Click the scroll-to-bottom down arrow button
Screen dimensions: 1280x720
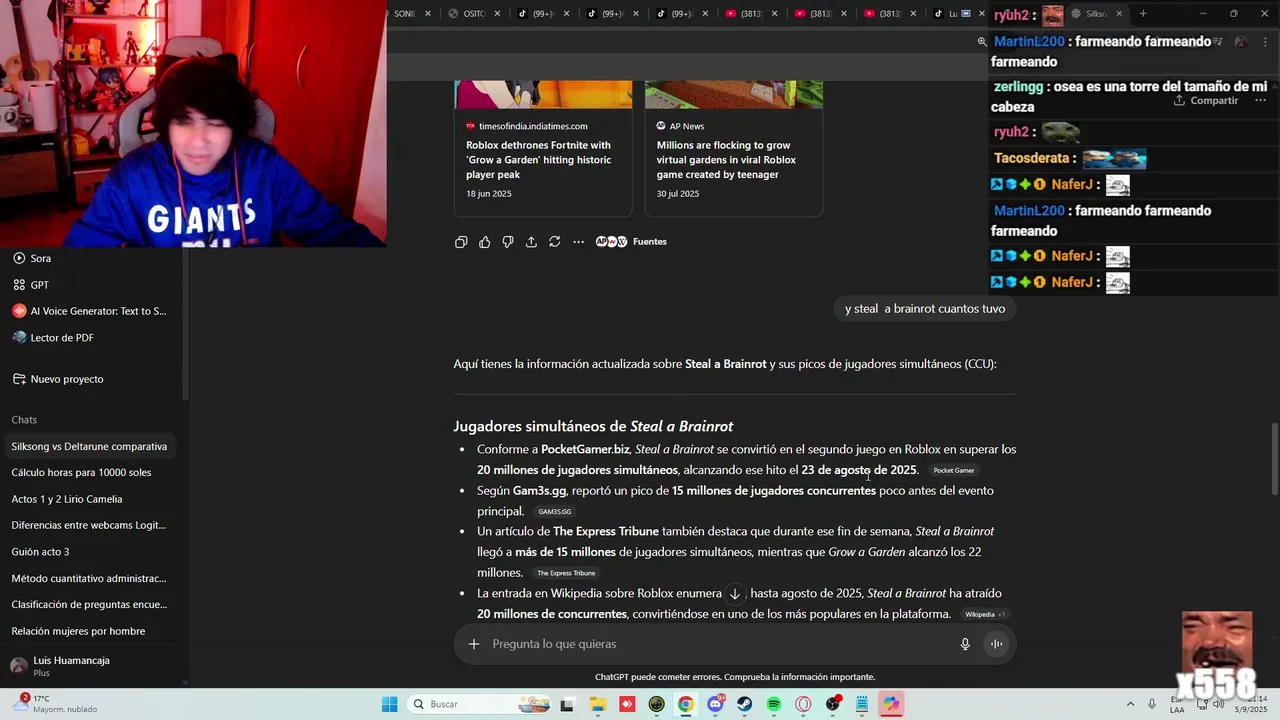[735, 594]
